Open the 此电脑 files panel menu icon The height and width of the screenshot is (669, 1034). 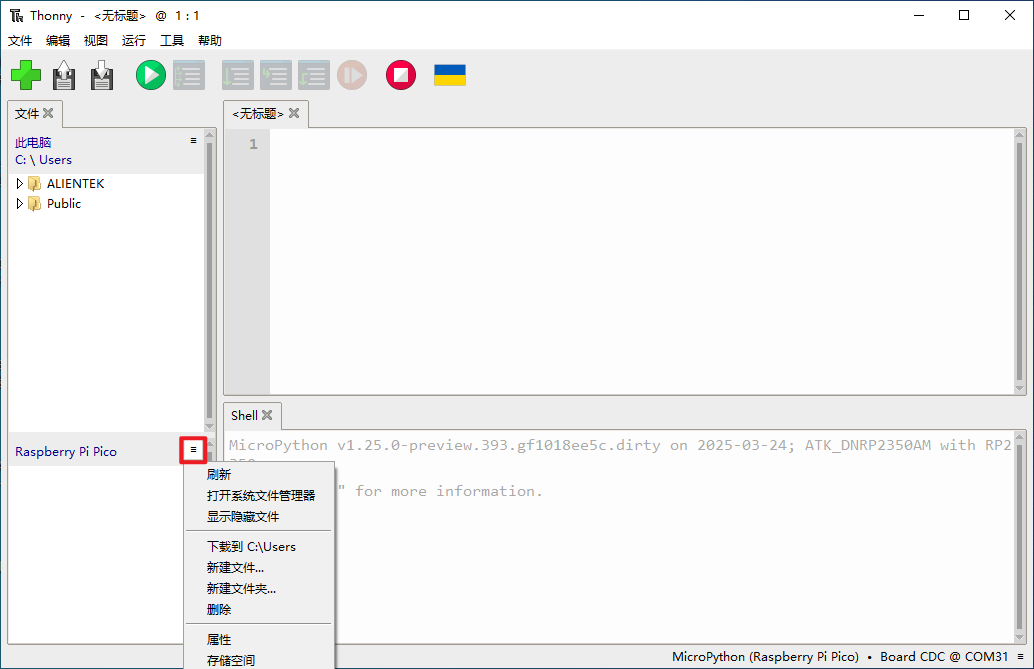coord(193,141)
